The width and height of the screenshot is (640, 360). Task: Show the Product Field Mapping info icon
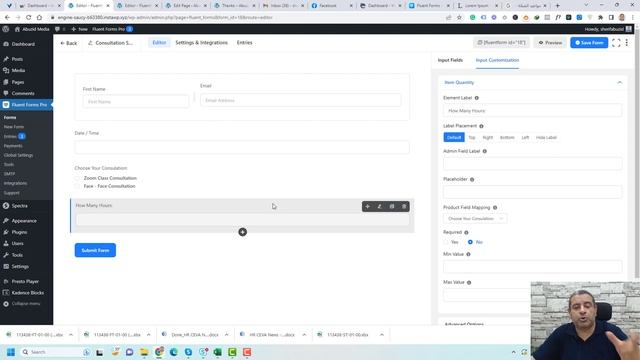[495, 208]
